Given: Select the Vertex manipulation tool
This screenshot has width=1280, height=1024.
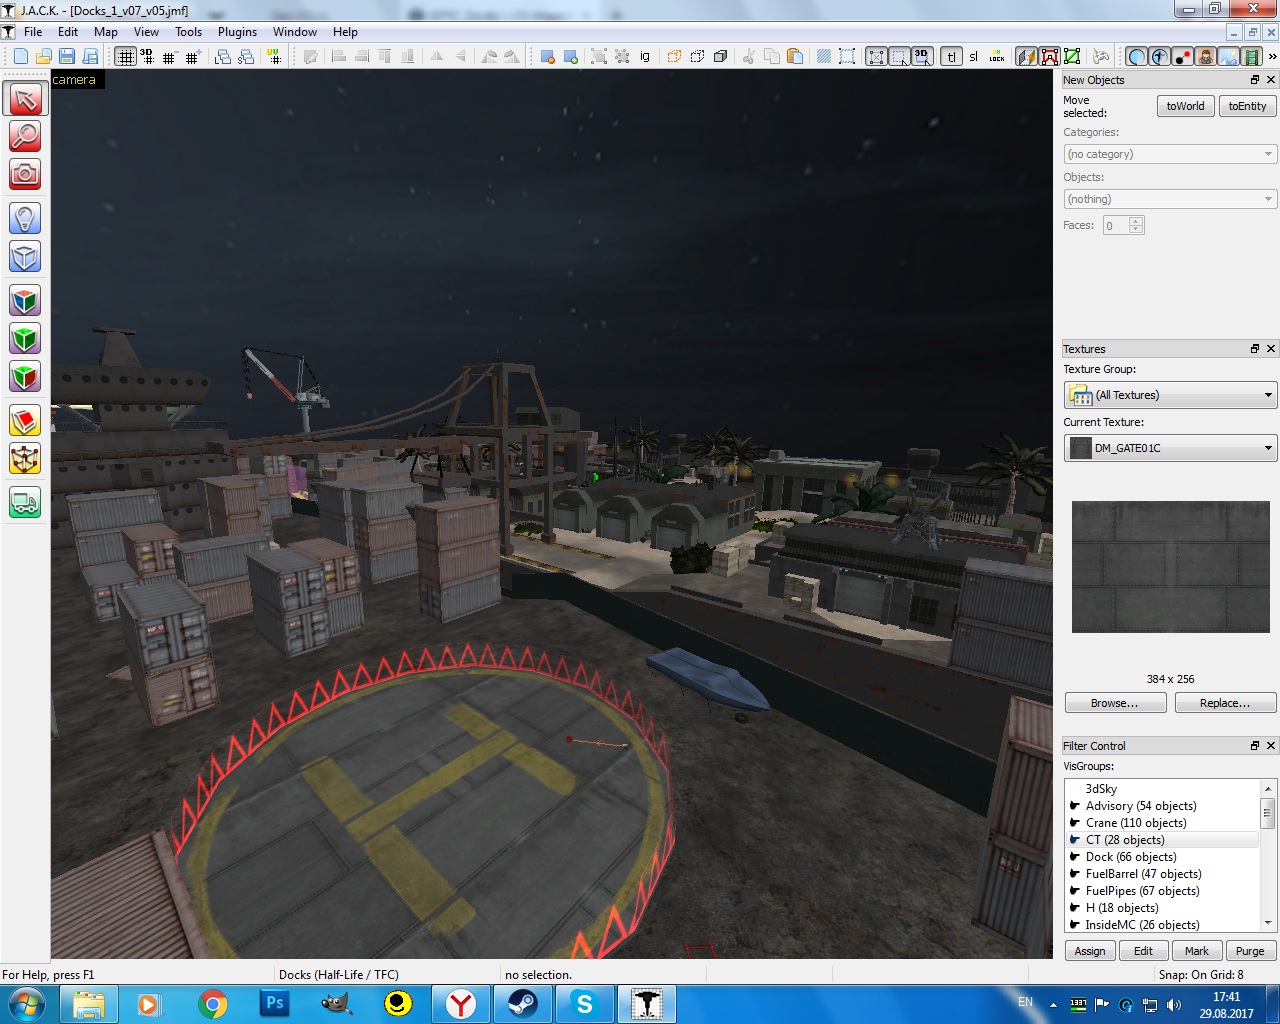Looking at the screenshot, I should click(25, 458).
